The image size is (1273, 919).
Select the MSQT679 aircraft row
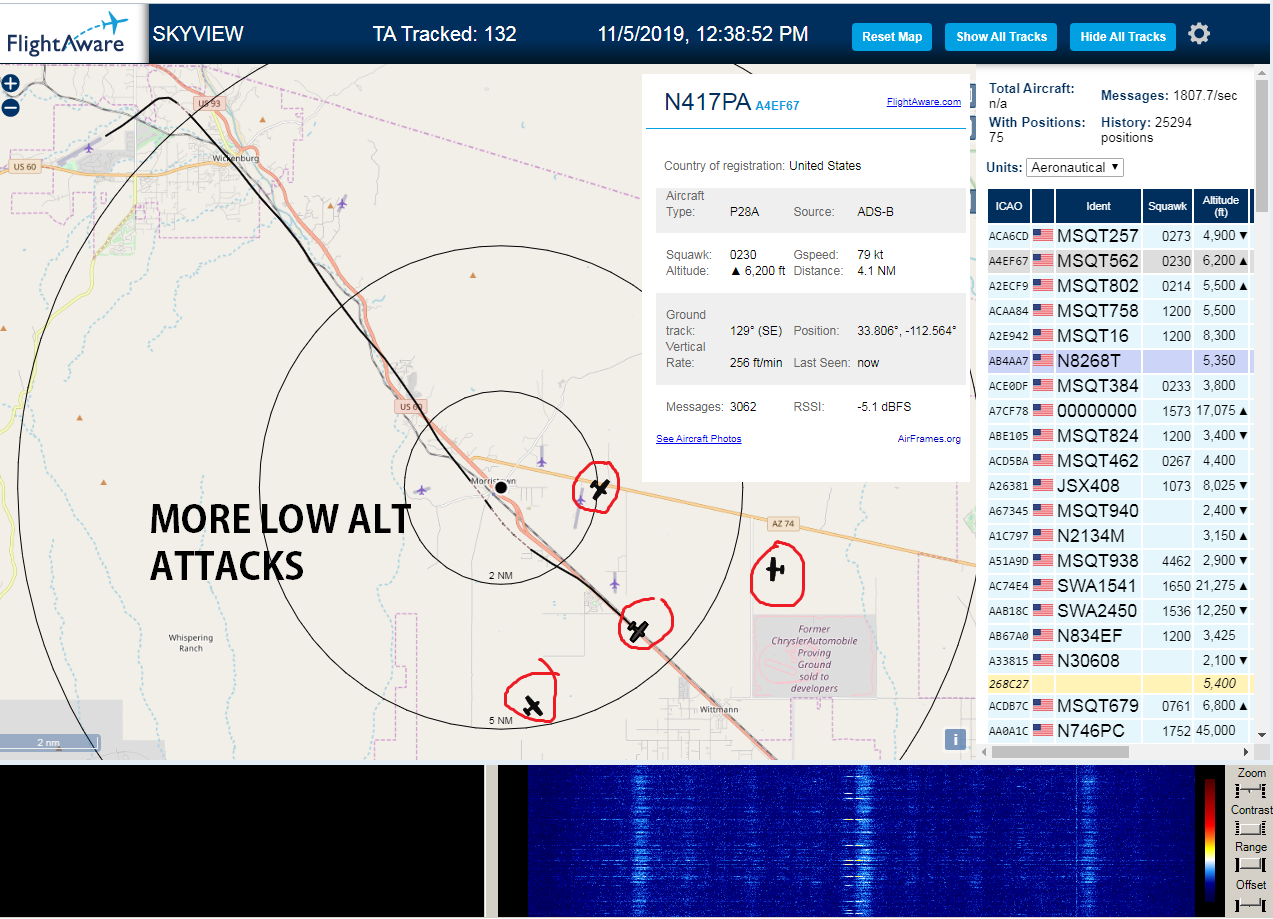[x=1119, y=706]
